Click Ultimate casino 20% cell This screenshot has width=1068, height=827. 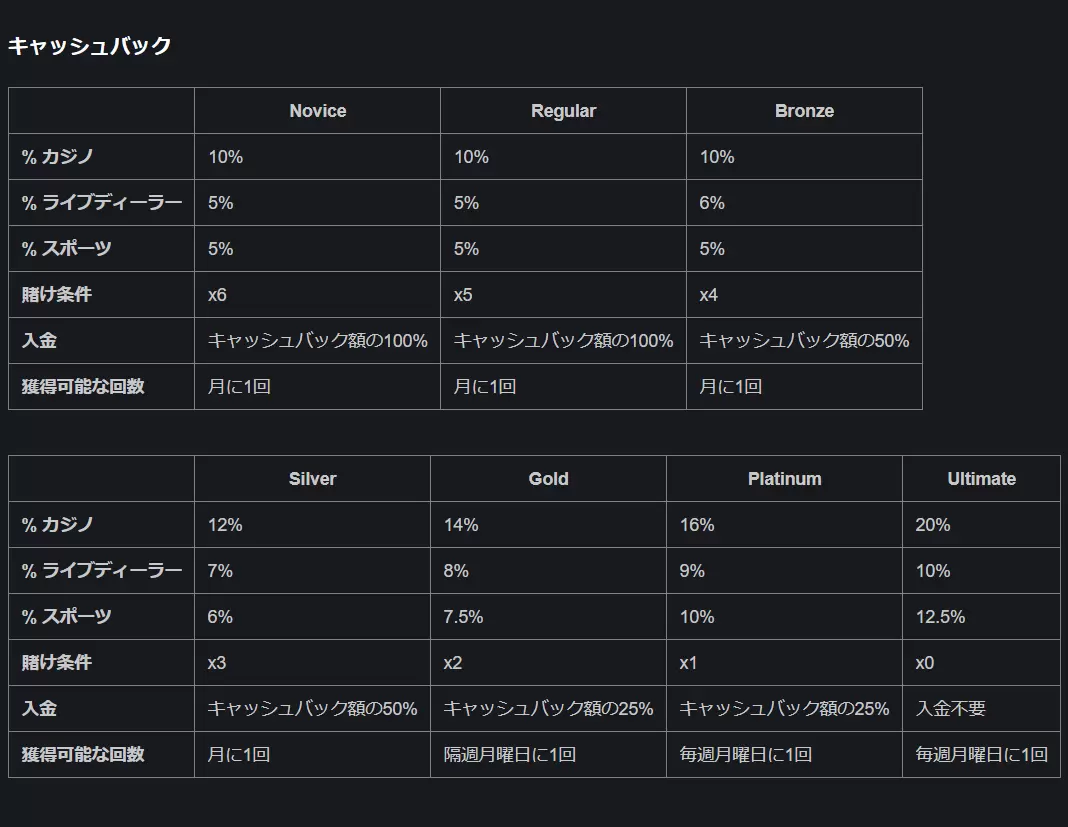(x=981, y=525)
